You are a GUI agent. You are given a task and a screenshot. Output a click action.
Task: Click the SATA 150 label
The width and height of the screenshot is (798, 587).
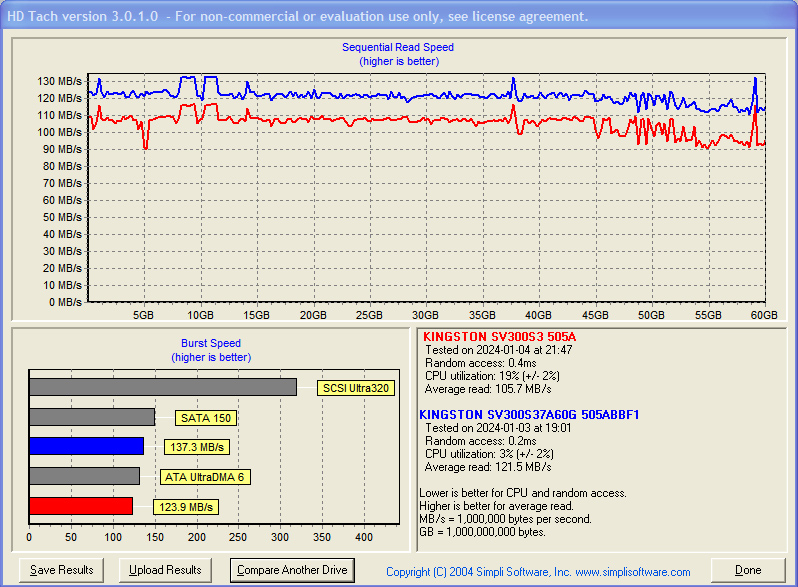(x=205, y=418)
